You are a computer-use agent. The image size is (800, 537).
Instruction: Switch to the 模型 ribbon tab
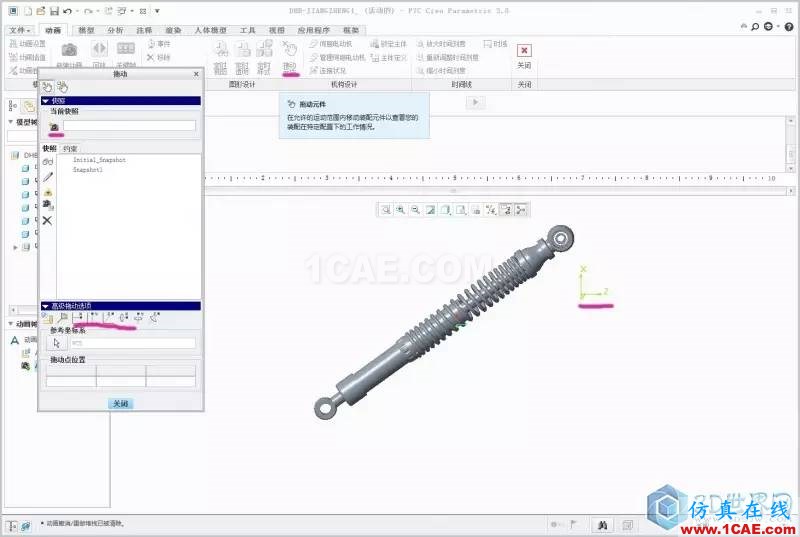[86, 31]
